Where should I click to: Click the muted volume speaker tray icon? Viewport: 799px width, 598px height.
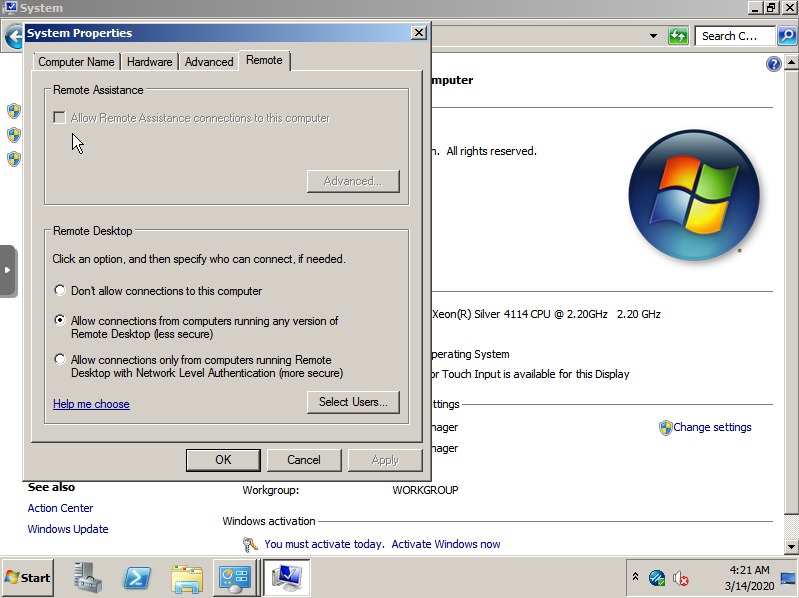click(x=680, y=578)
